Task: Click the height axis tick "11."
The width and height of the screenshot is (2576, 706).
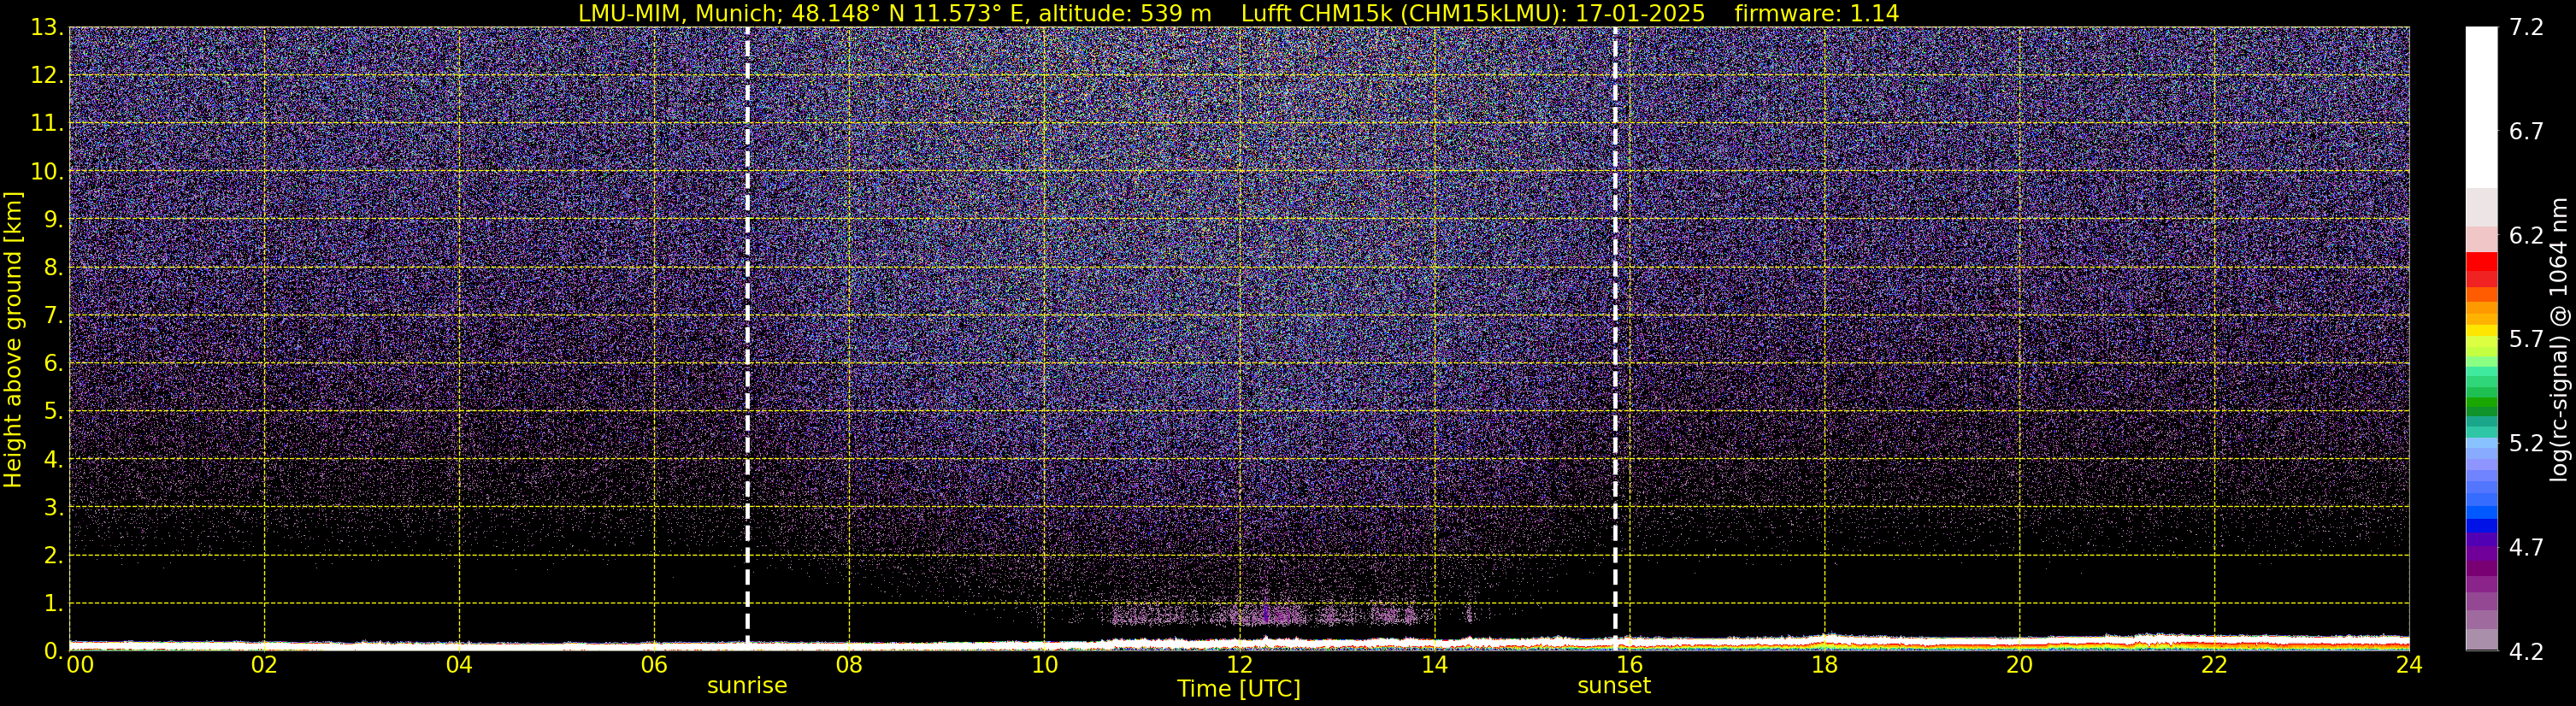Action: click(47, 123)
